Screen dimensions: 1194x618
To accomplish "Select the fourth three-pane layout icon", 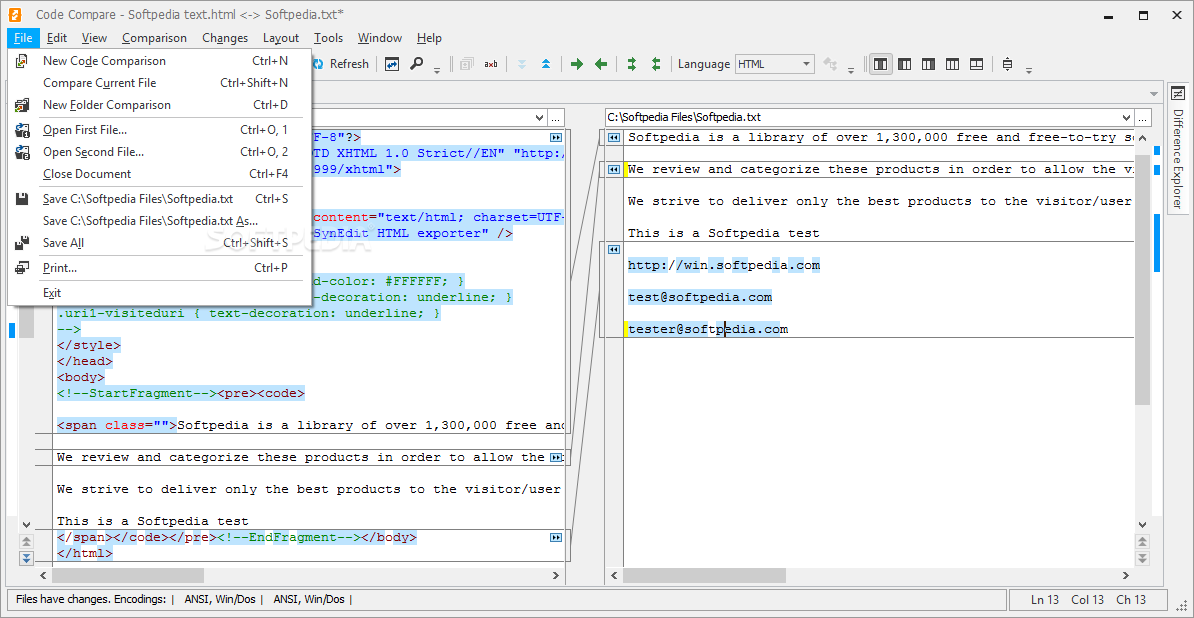I will click(x=952, y=64).
